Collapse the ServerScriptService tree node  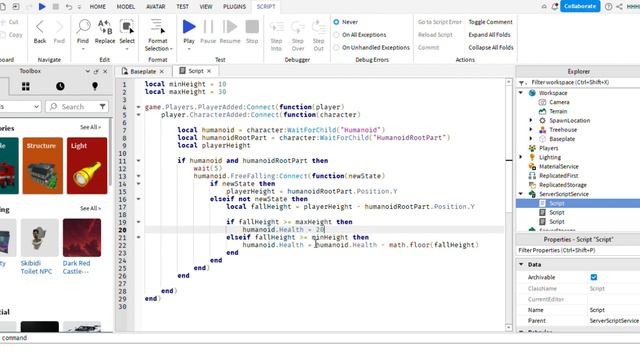[521, 194]
